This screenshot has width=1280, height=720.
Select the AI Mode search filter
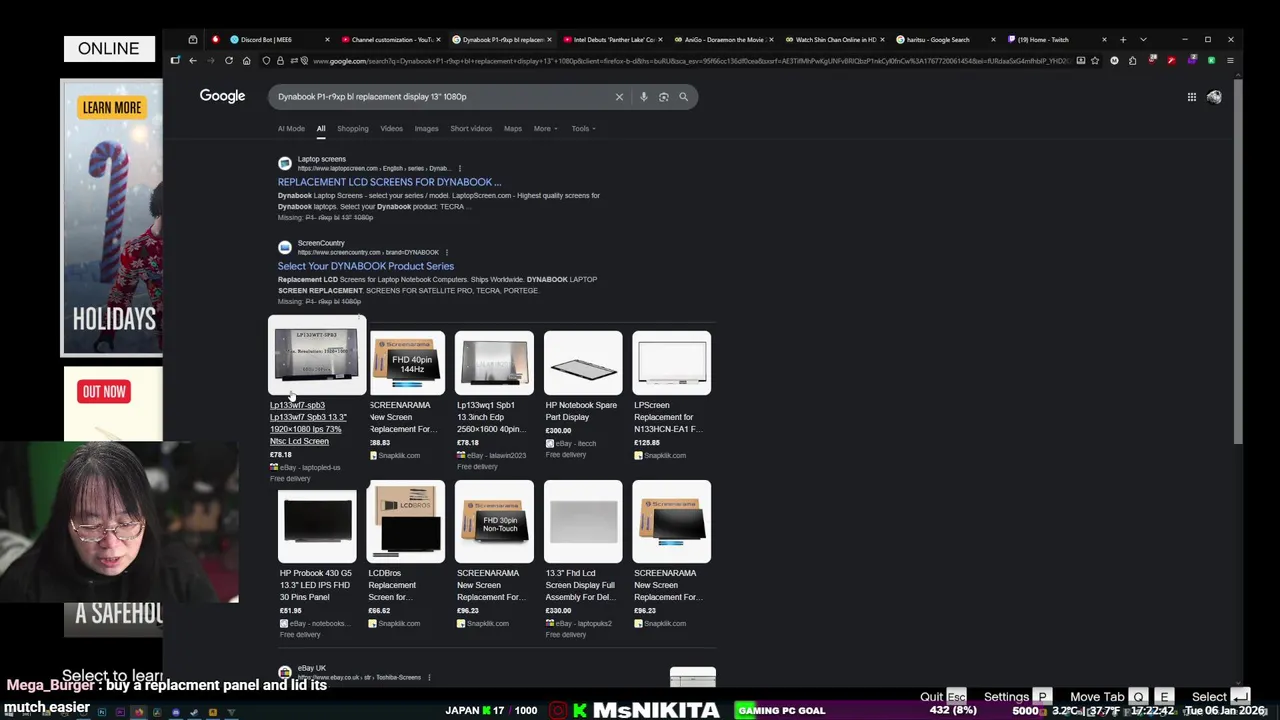291,128
